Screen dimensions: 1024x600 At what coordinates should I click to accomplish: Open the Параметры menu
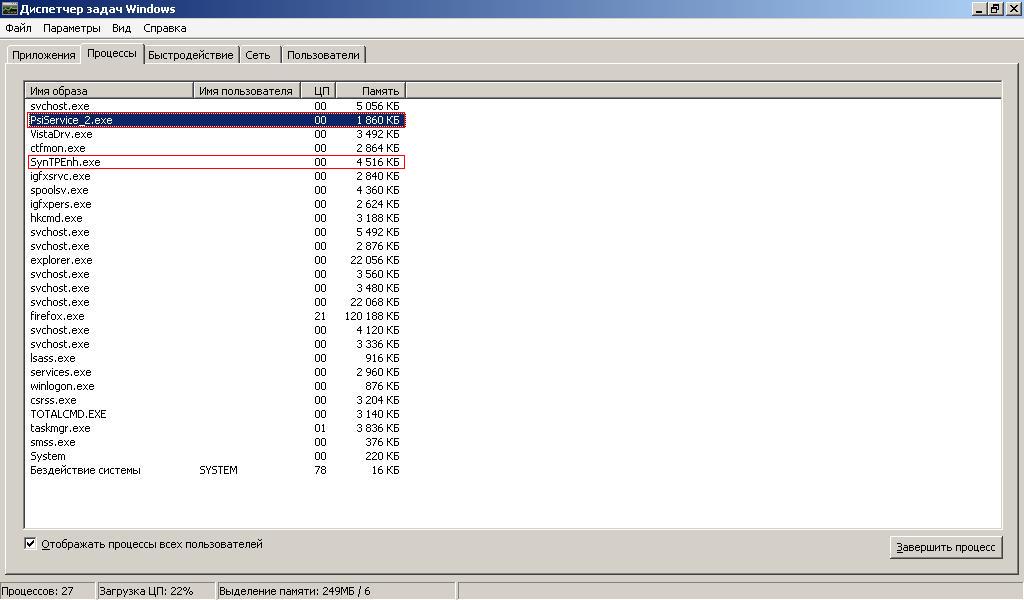(x=71, y=28)
